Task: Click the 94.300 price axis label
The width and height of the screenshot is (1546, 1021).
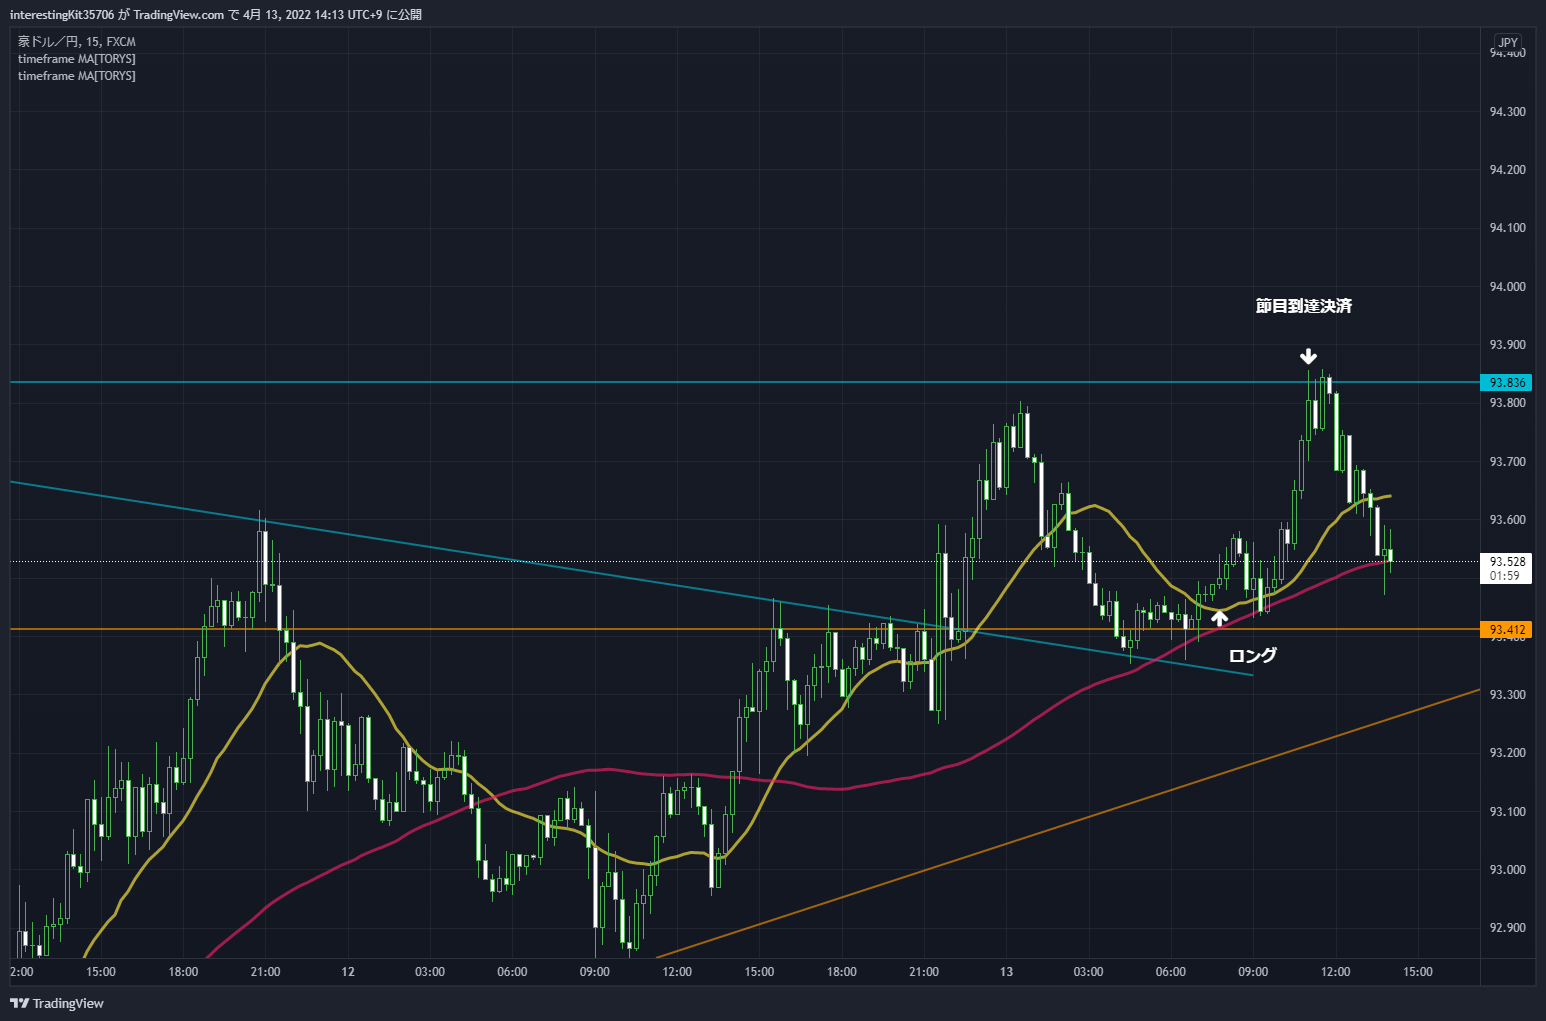Action: pos(1507,111)
